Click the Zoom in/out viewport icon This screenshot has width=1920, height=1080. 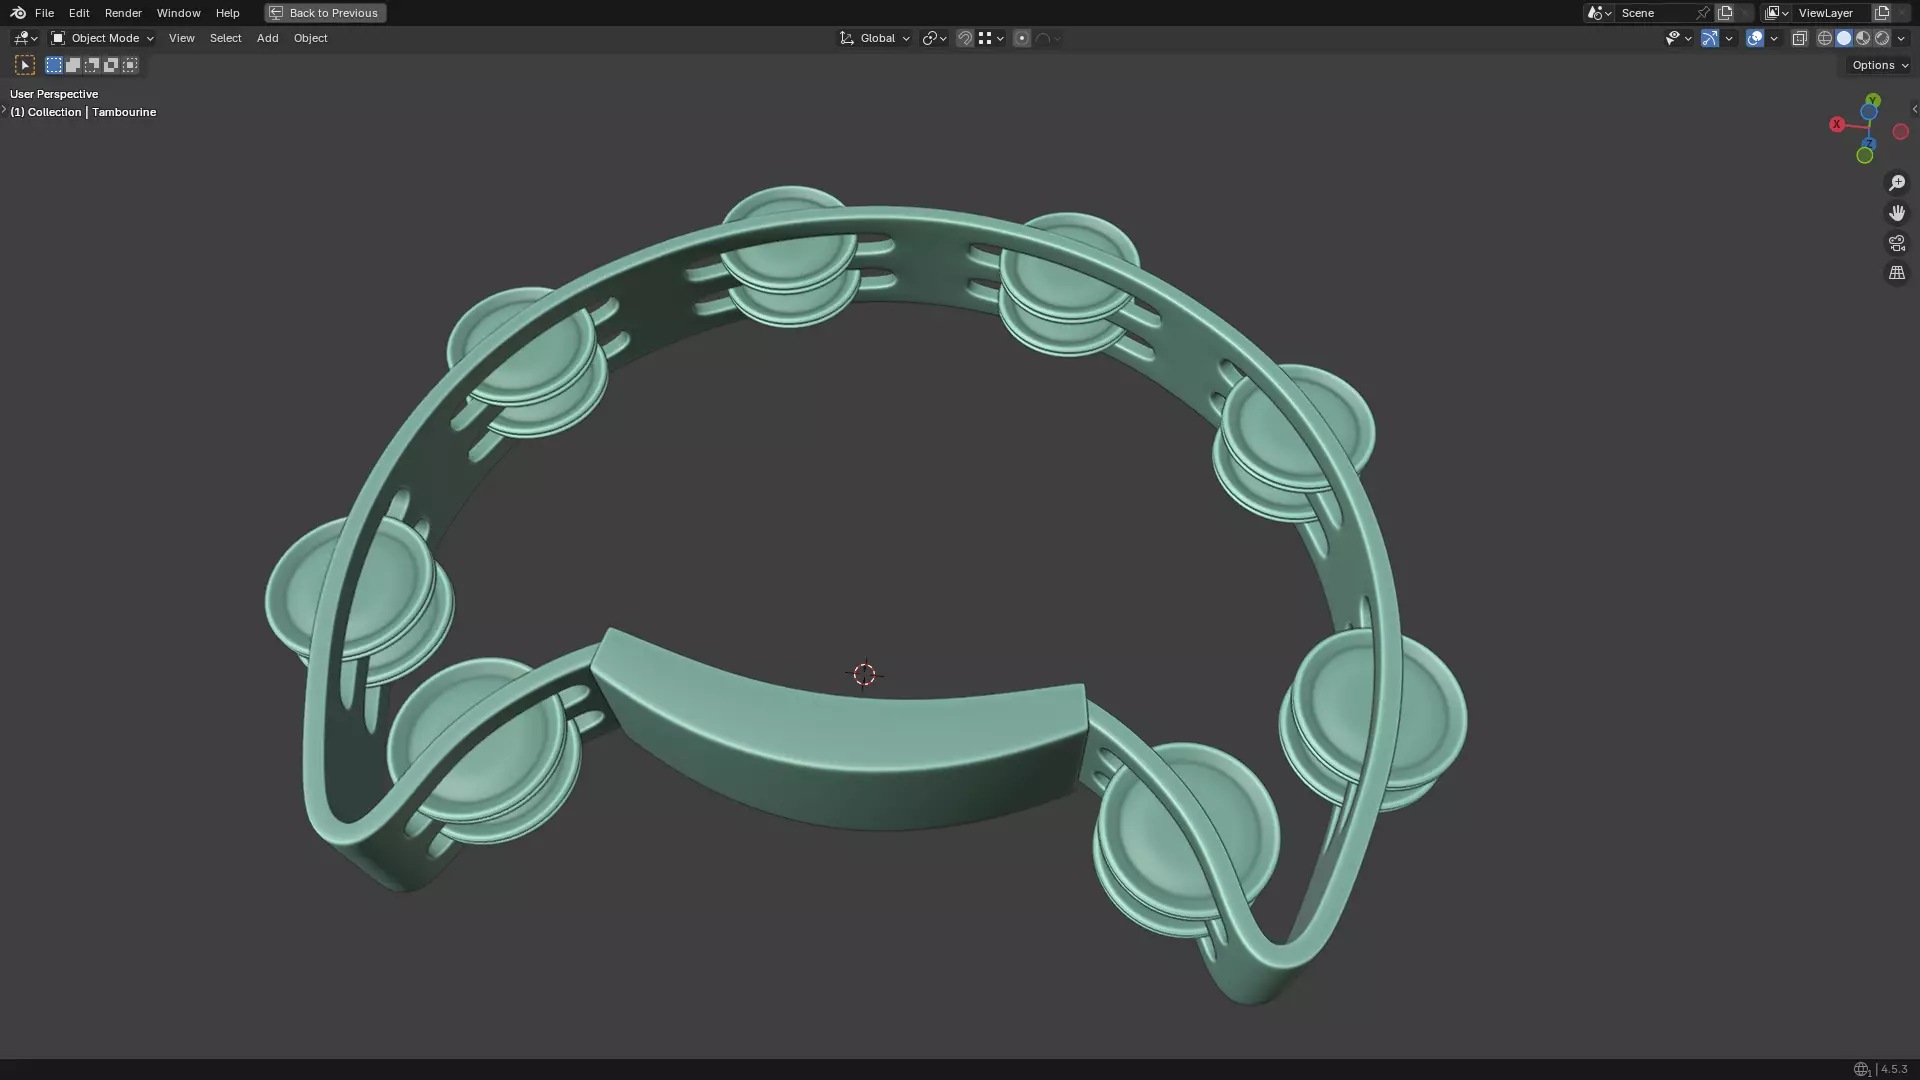point(1897,183)
